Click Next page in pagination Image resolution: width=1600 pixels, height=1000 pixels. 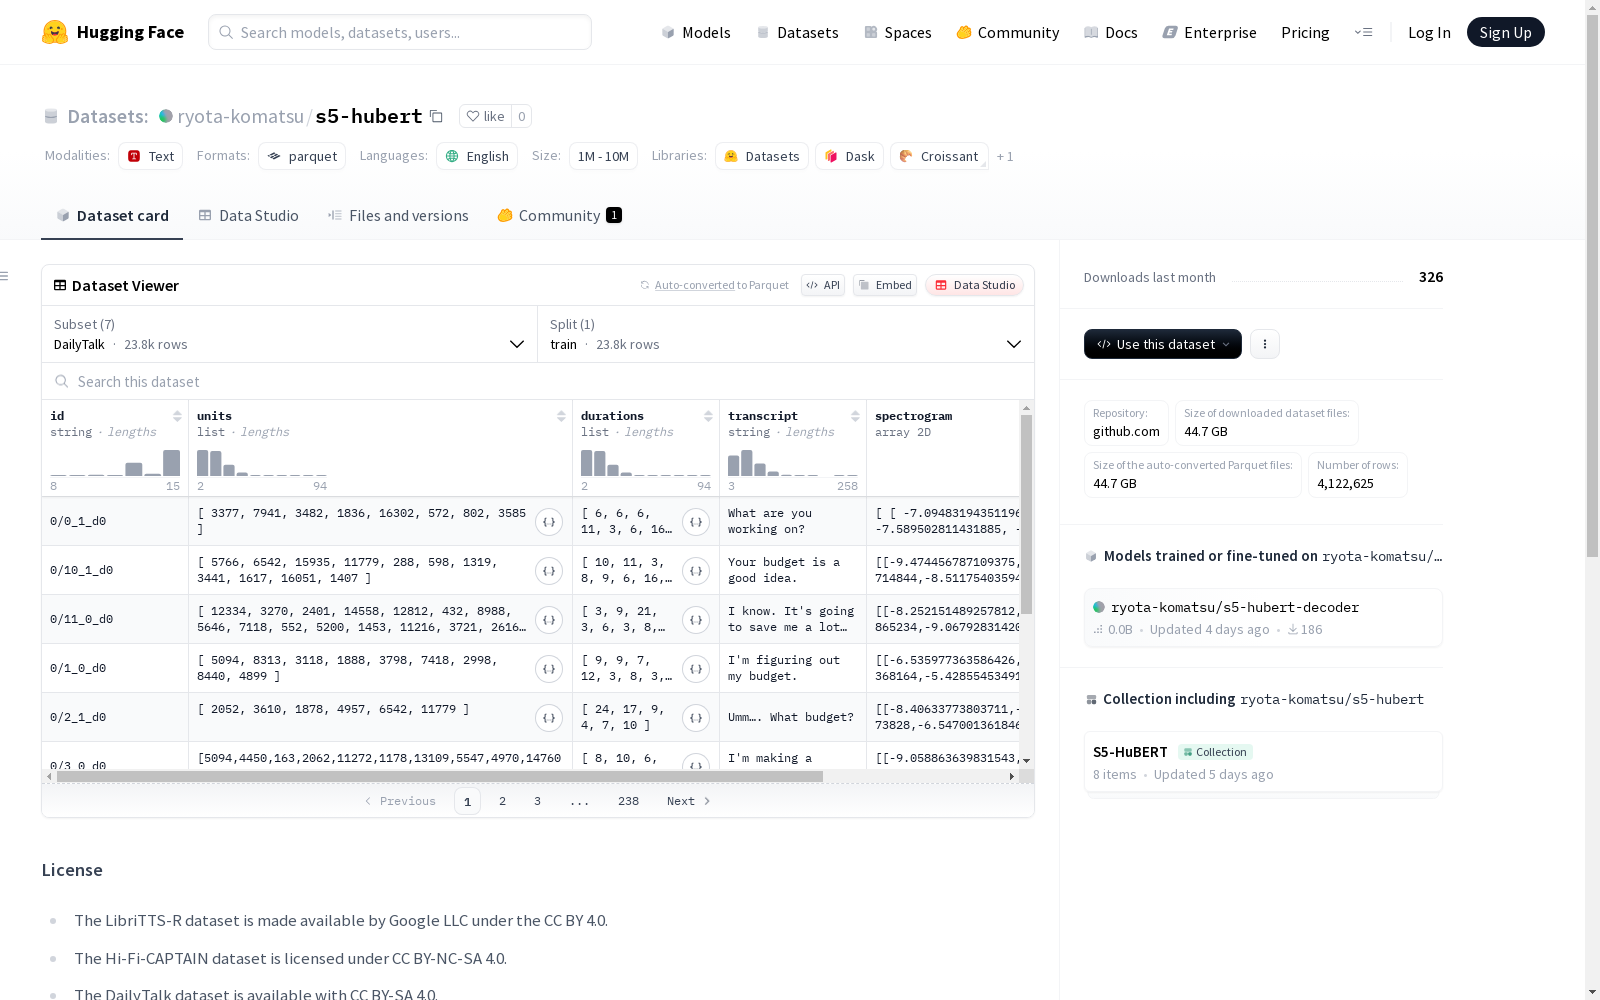689,801
